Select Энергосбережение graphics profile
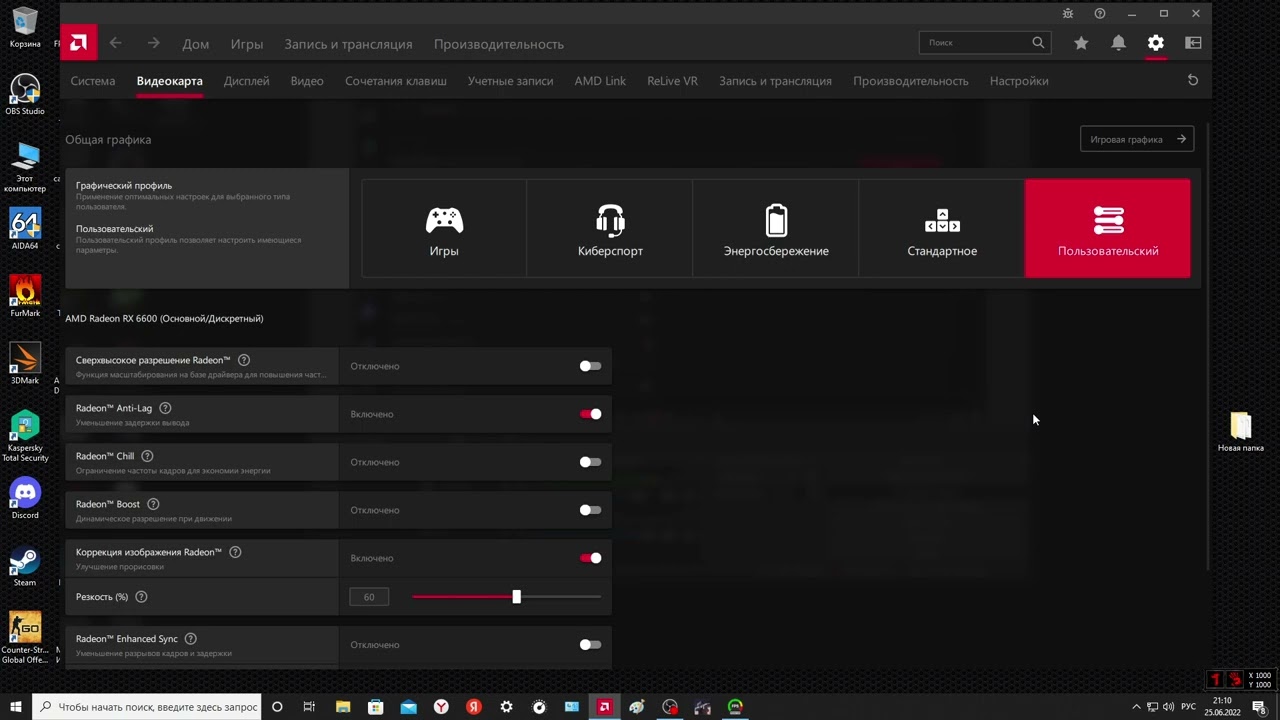 pyautogui.click(x=776, y=229)
